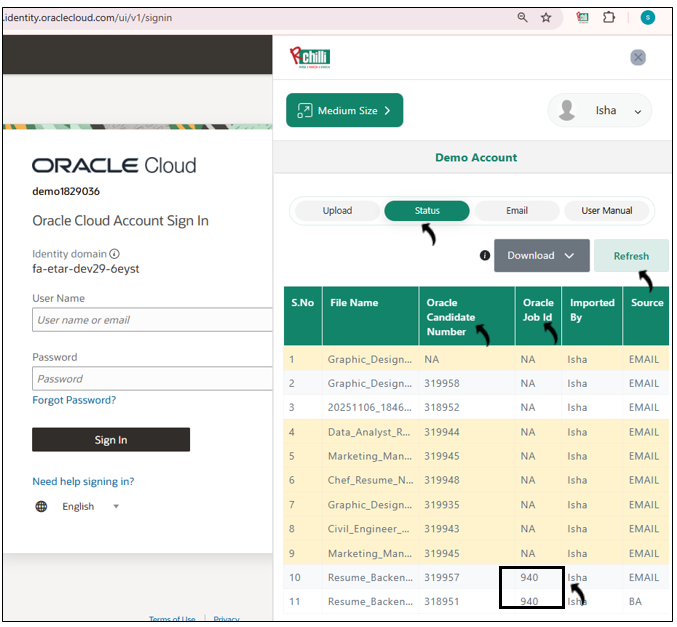This screenshot has height=627, width=677.
Task: Open the Chrome profile avatar
Action: 648,17
